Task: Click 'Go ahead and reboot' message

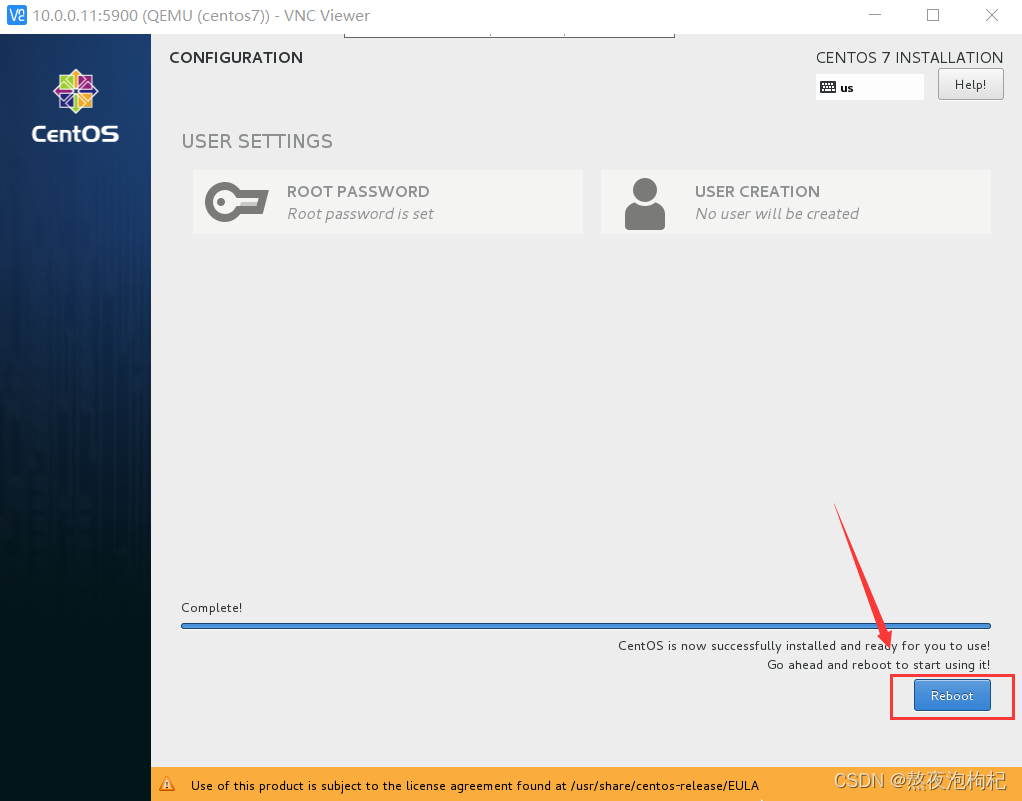Action: (x=879, y=665)
